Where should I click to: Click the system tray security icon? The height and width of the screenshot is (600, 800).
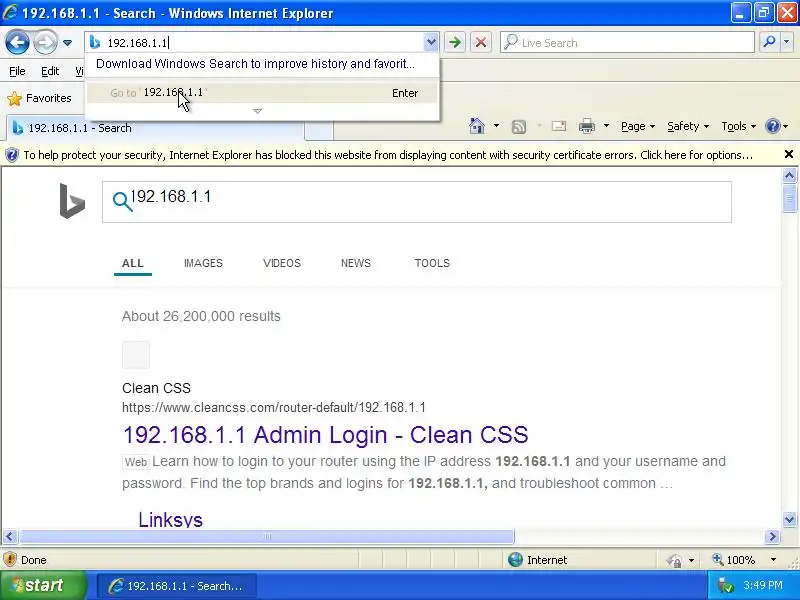[725, 586]
